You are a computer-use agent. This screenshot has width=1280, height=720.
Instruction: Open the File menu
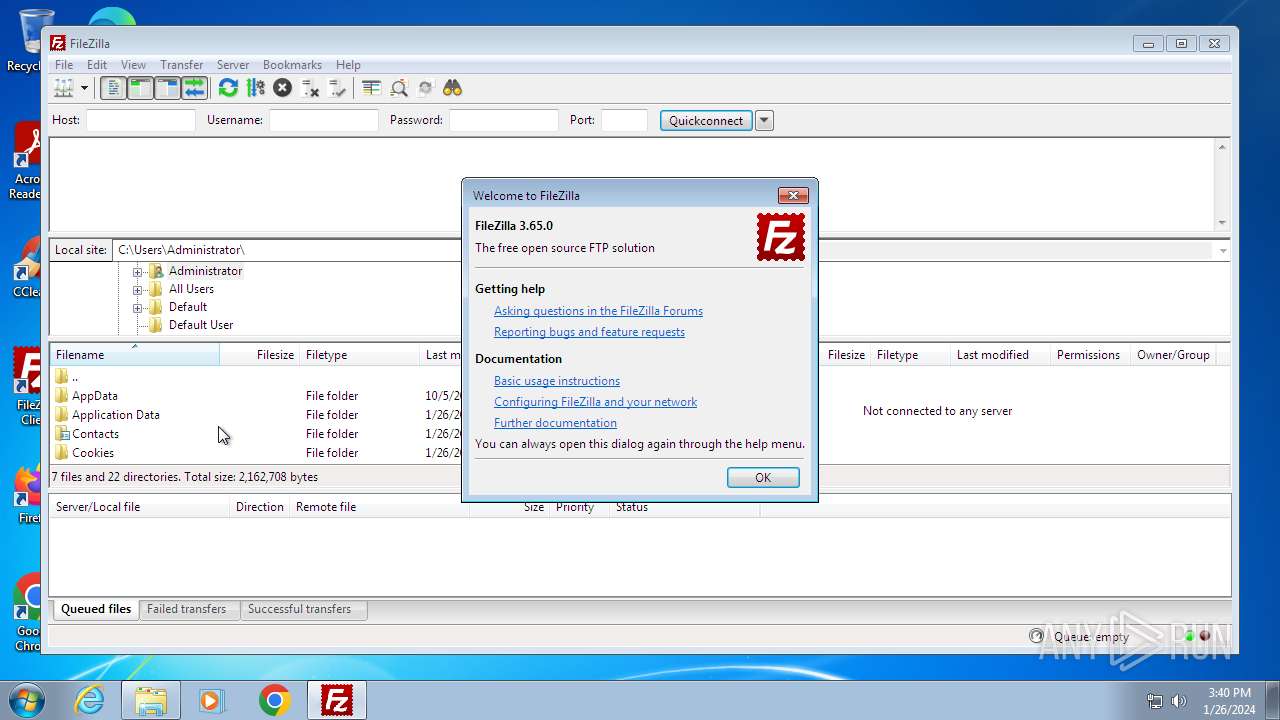64,65
